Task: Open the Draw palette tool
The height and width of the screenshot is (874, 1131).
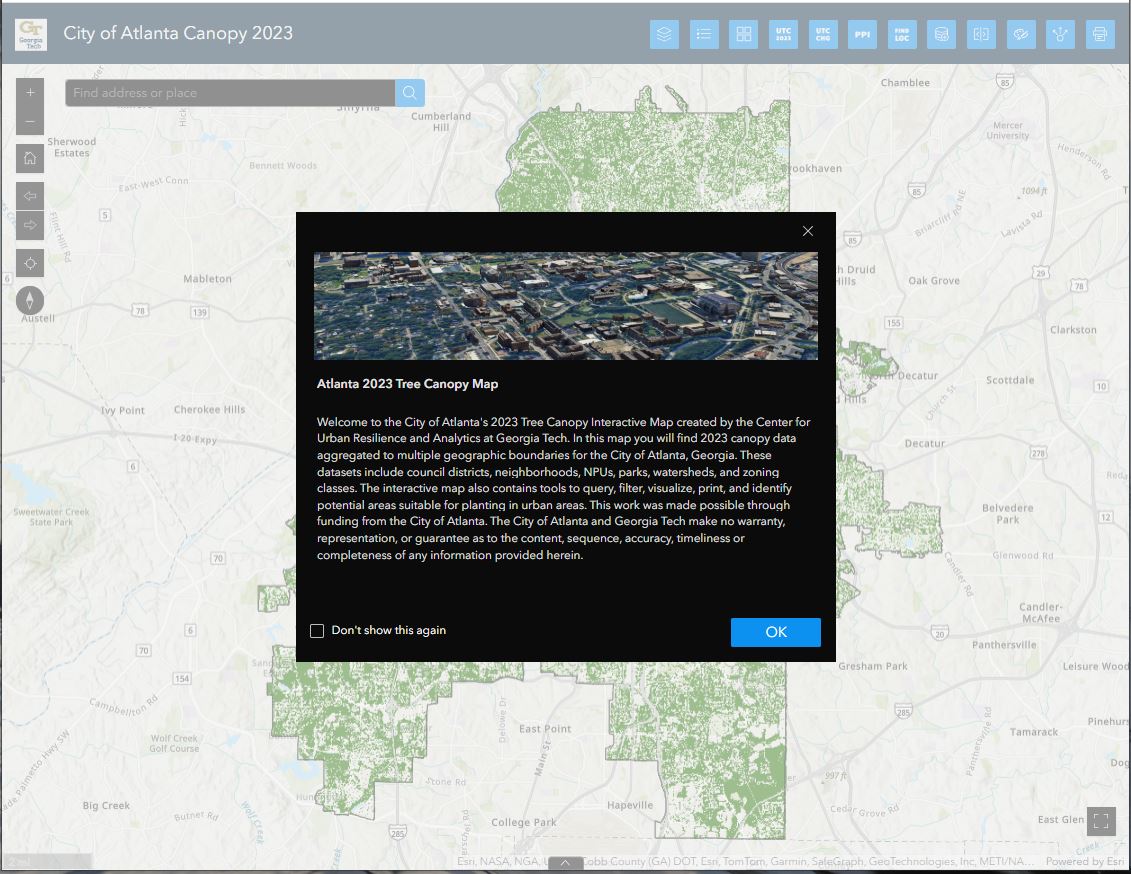Action: pos(1021,34)
